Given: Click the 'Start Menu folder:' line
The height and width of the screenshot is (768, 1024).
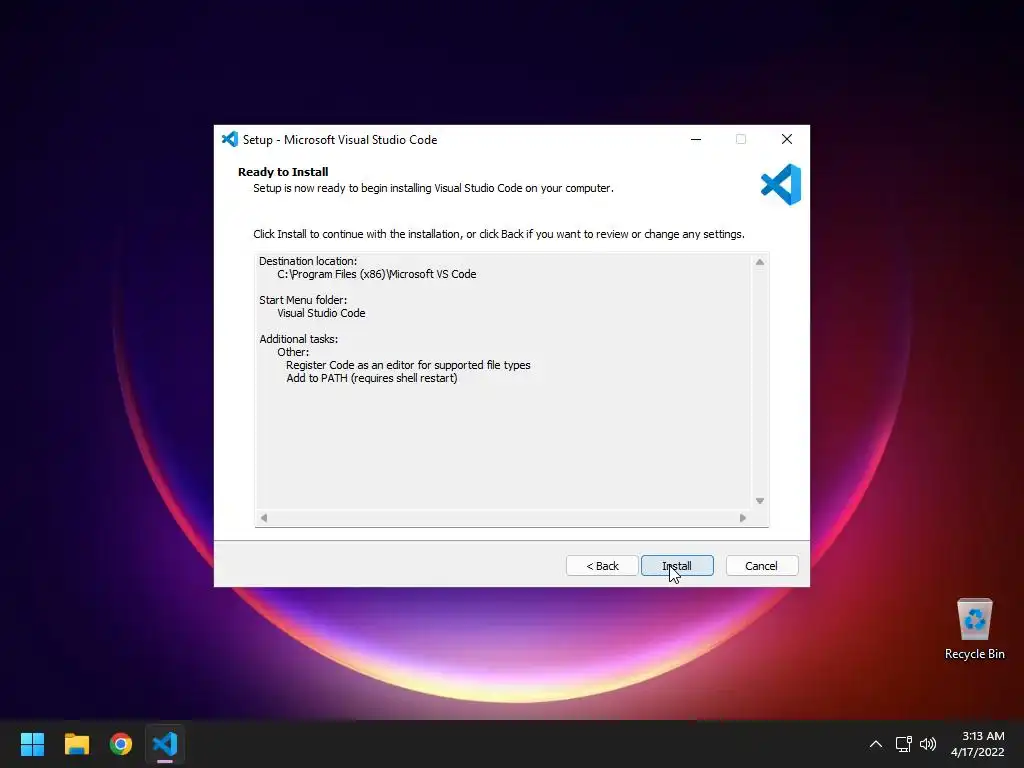Looking at the screenshot, I should [x=303, y=300].
